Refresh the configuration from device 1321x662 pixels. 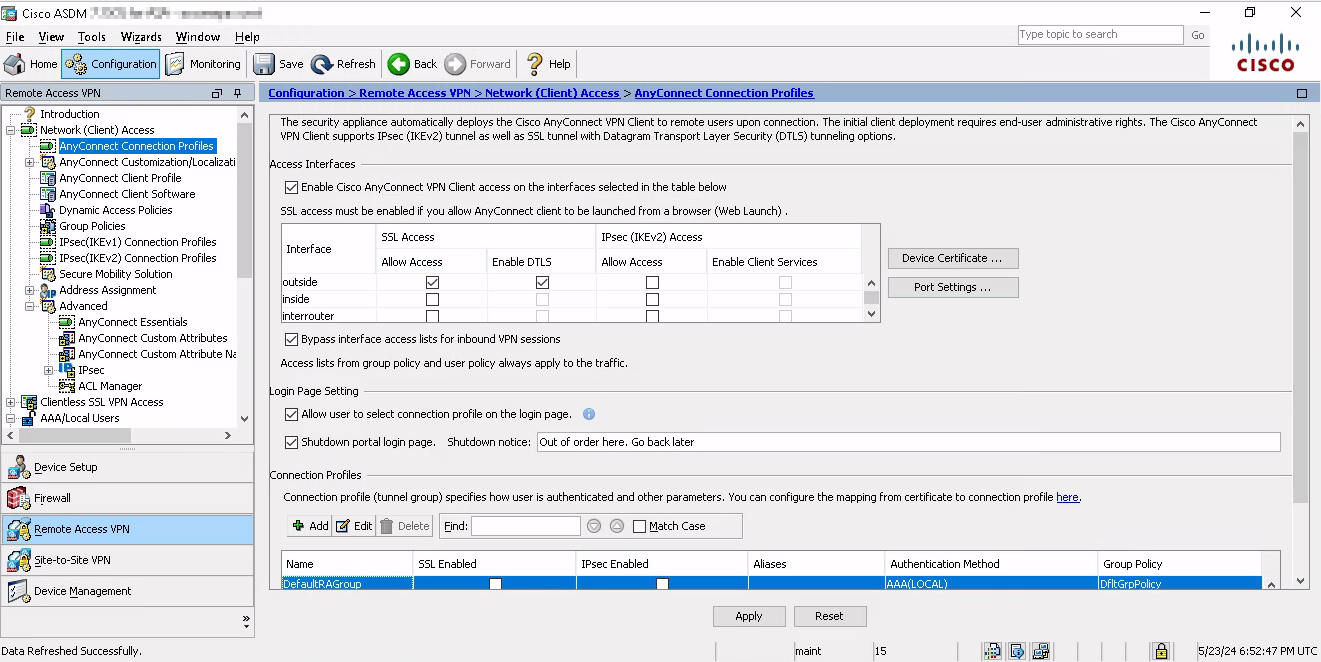tap(342, 64)
